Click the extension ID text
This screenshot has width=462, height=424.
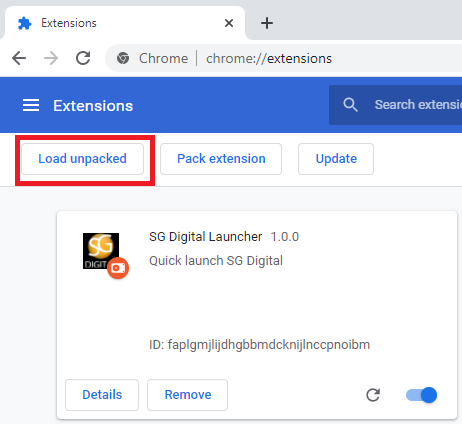[x=259, y=344]
